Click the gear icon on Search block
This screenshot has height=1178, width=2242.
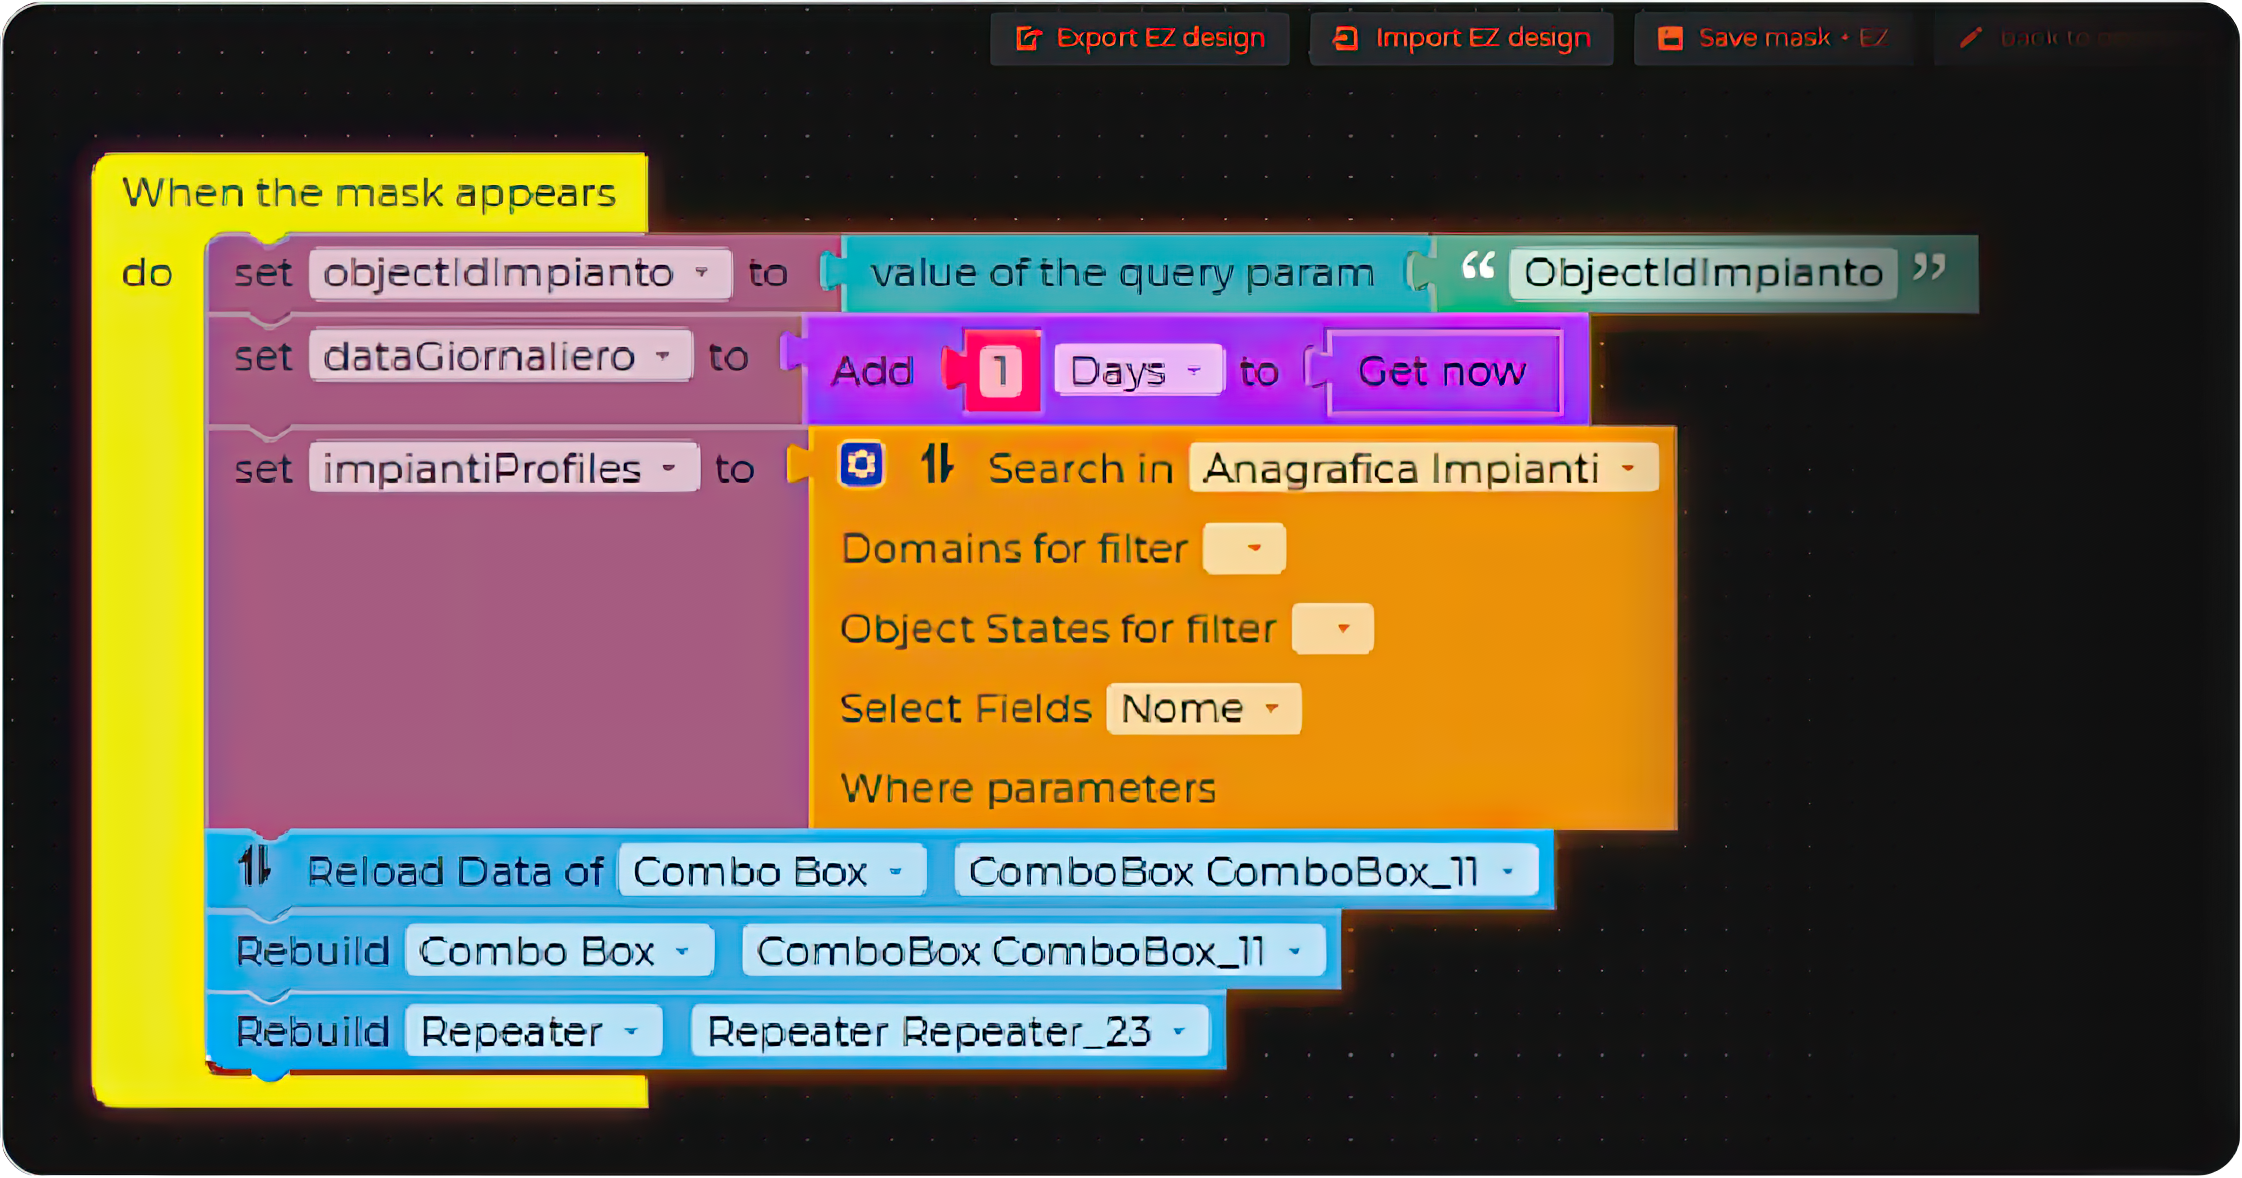click(861, 465)
